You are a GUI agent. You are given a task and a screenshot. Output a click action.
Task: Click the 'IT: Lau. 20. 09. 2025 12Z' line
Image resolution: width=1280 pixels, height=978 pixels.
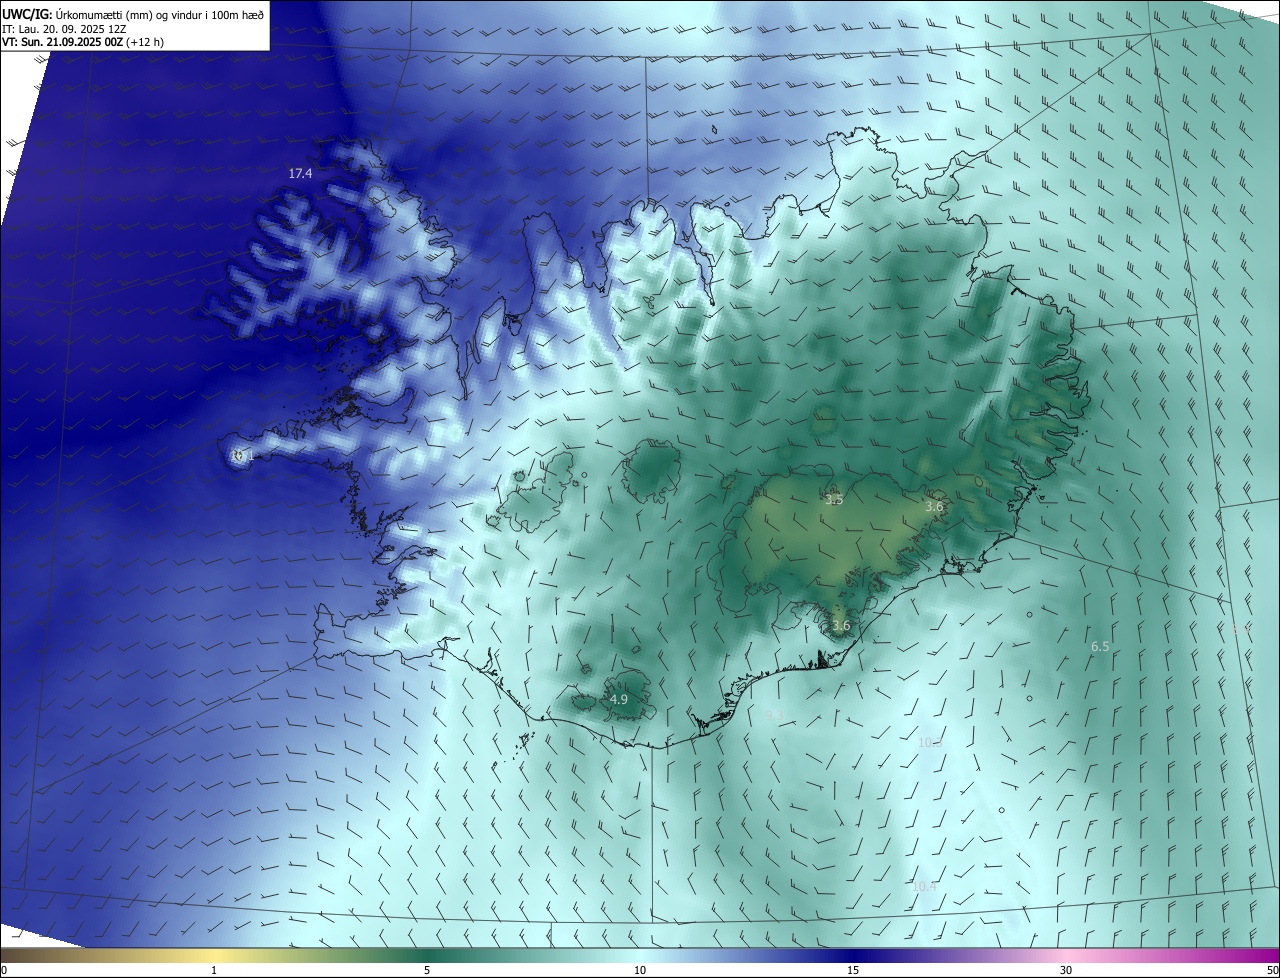tap(64, 29)
